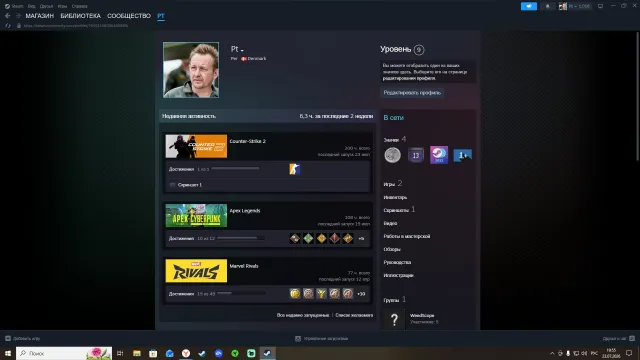
Task: Open the Видео link
Action: click(x=390, y=223)
